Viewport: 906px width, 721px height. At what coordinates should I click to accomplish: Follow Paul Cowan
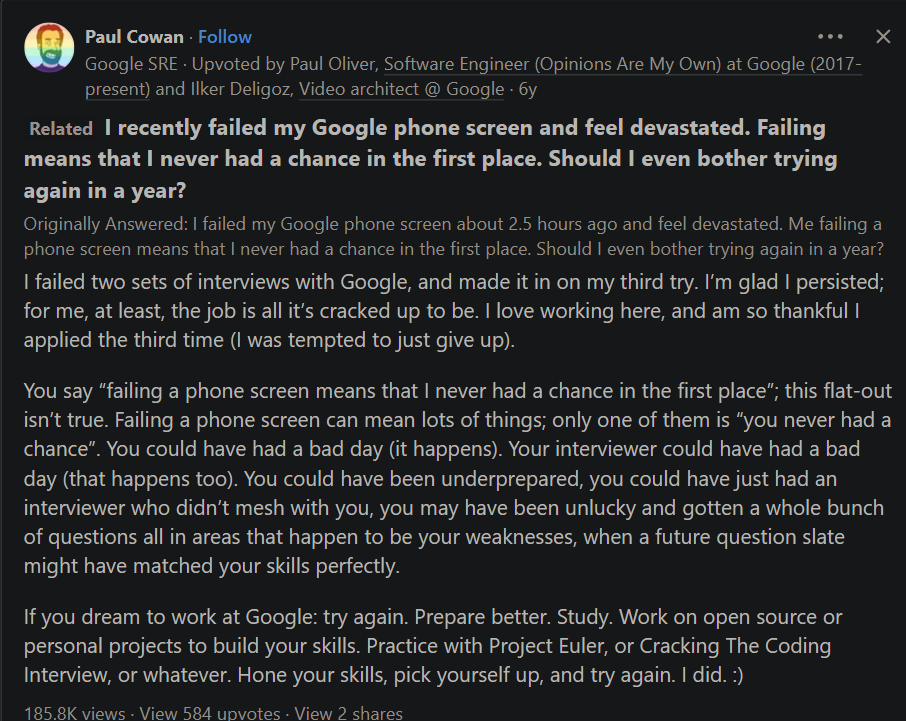[225, 37]
